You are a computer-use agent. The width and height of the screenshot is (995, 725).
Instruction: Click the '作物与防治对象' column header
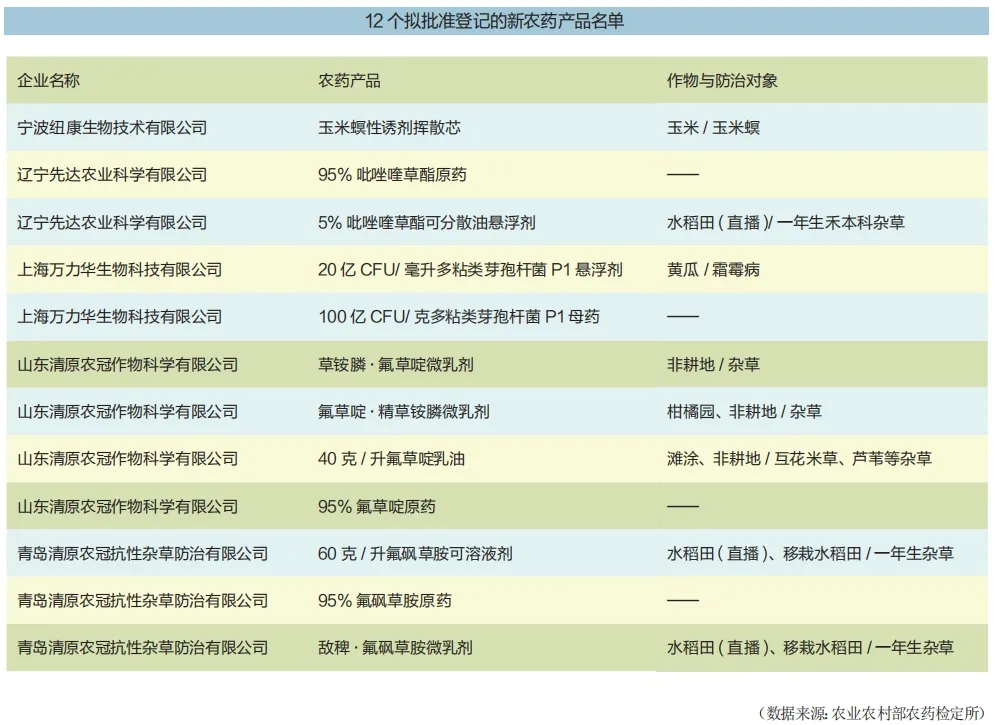722,81
